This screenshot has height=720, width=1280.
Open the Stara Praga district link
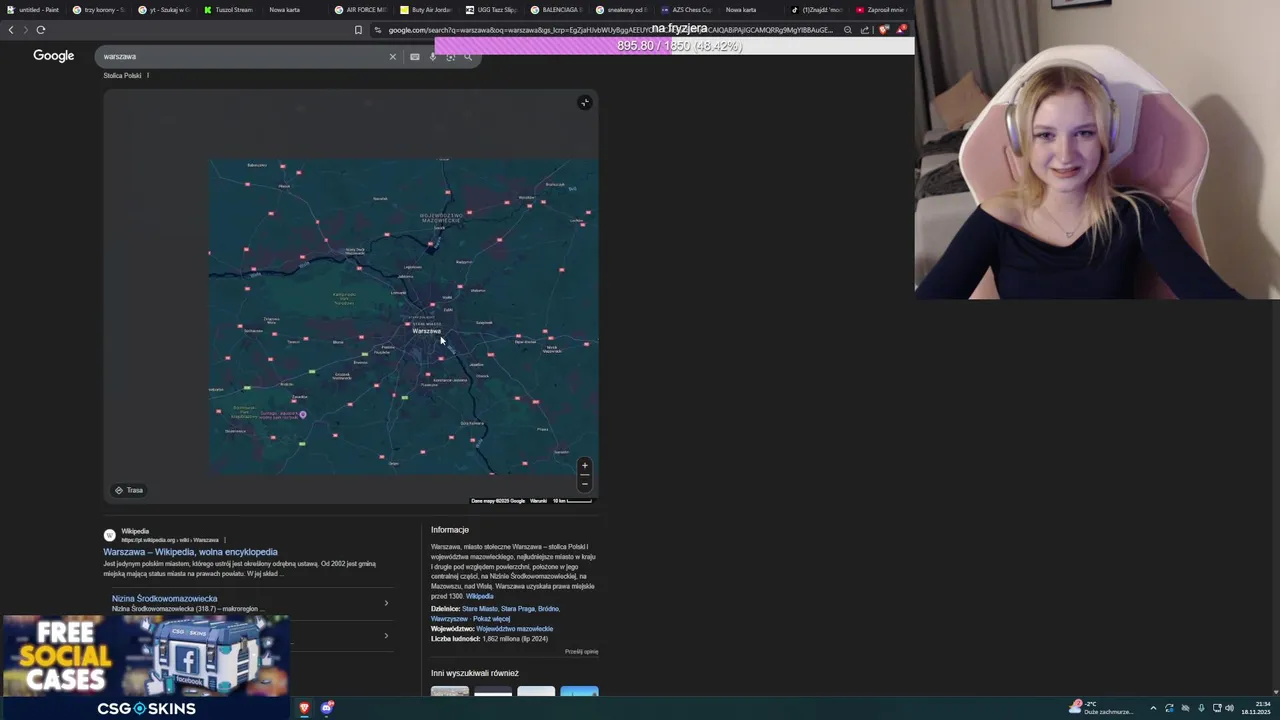pyautogui.click(x=518, y=609)
